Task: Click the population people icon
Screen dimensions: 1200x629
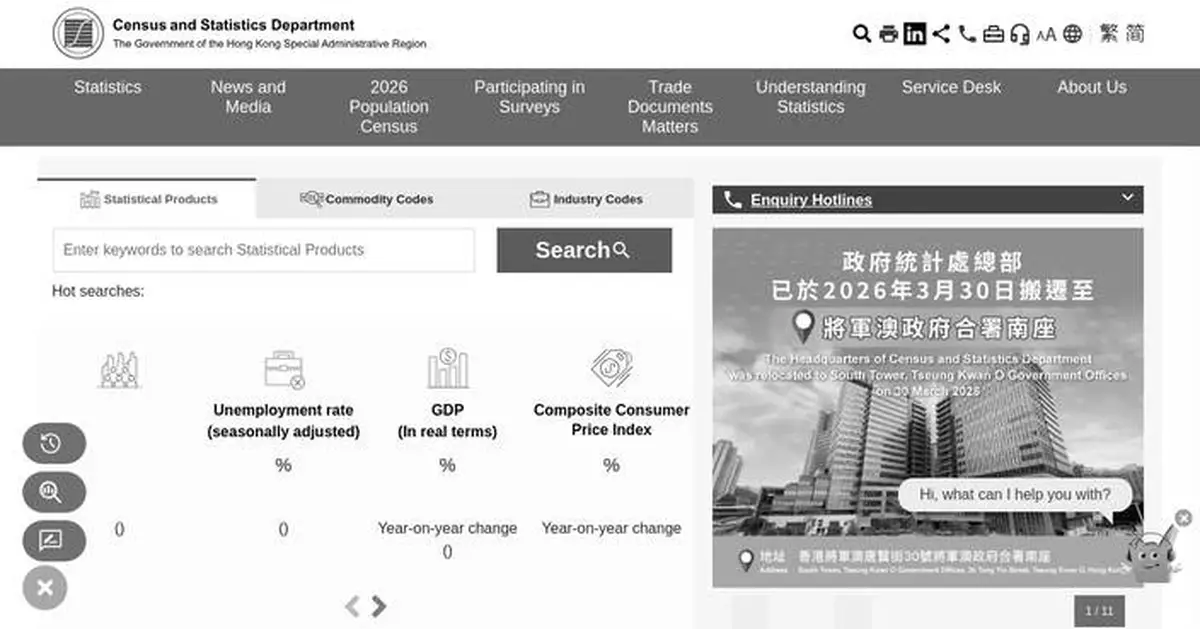Action: pos(120,370)
